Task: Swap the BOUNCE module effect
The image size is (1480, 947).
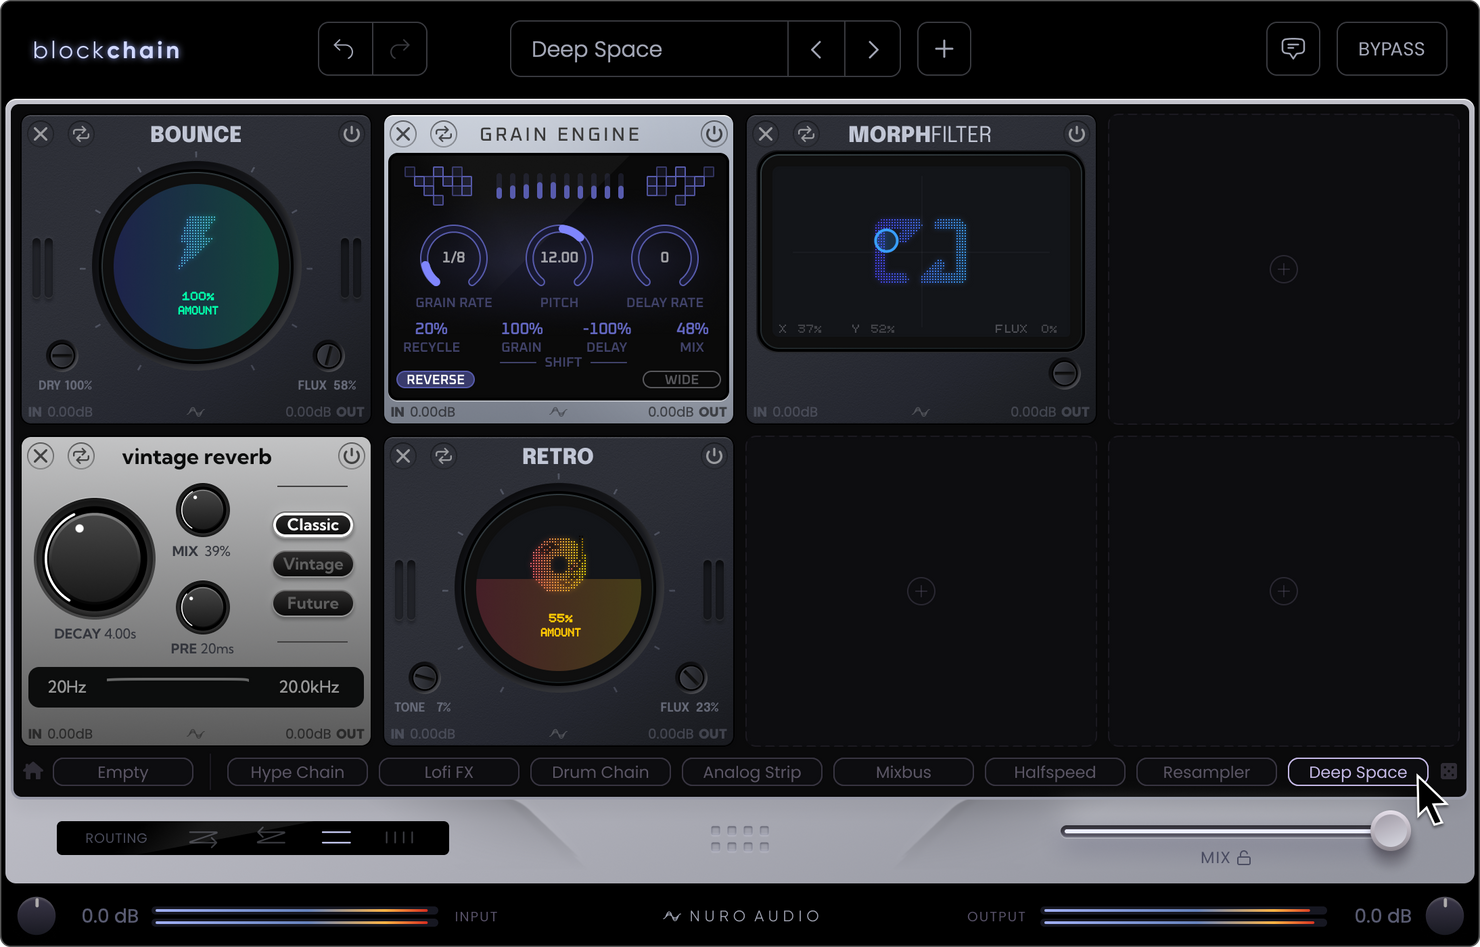Action: point(81,133)
